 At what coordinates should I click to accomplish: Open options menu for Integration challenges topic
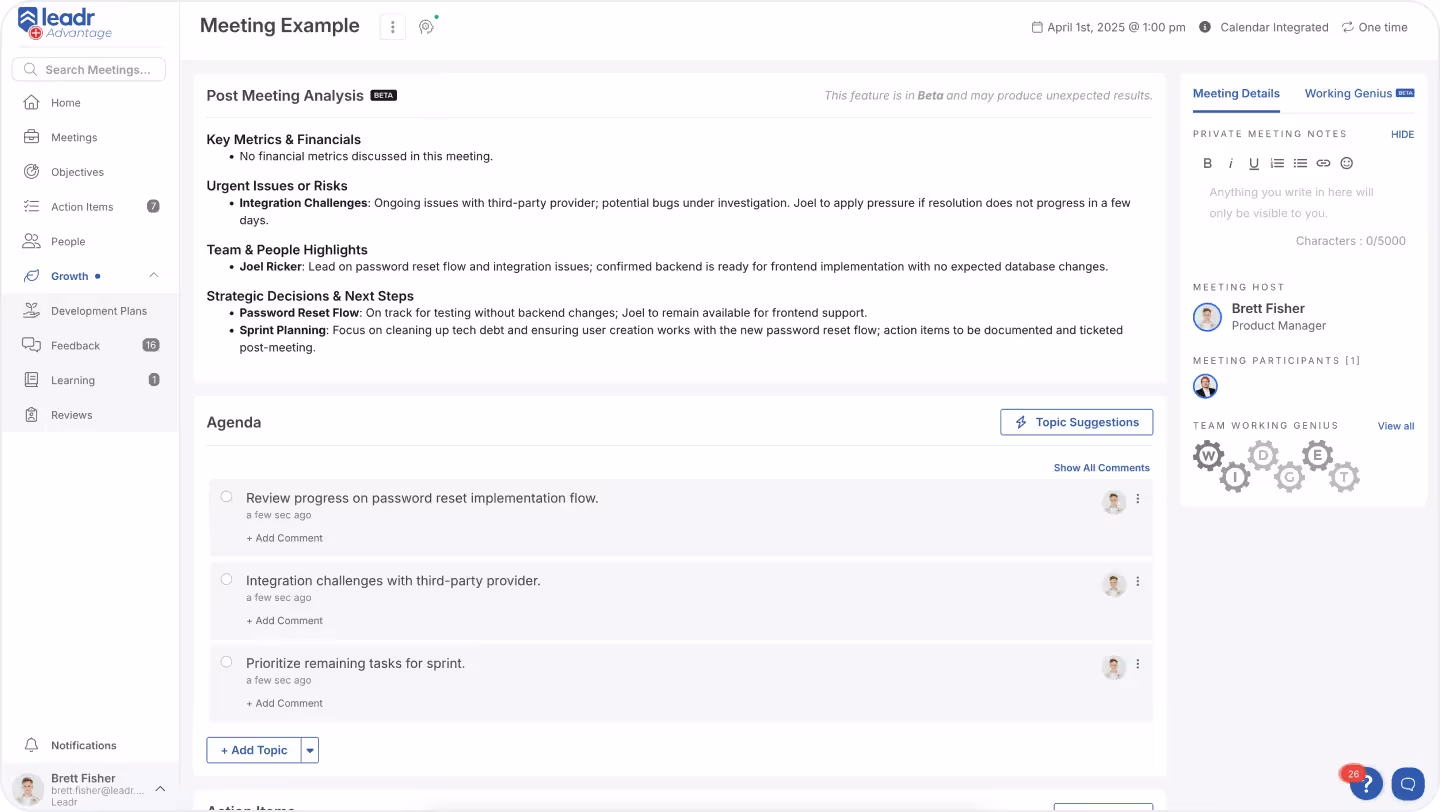(1138, 582)
